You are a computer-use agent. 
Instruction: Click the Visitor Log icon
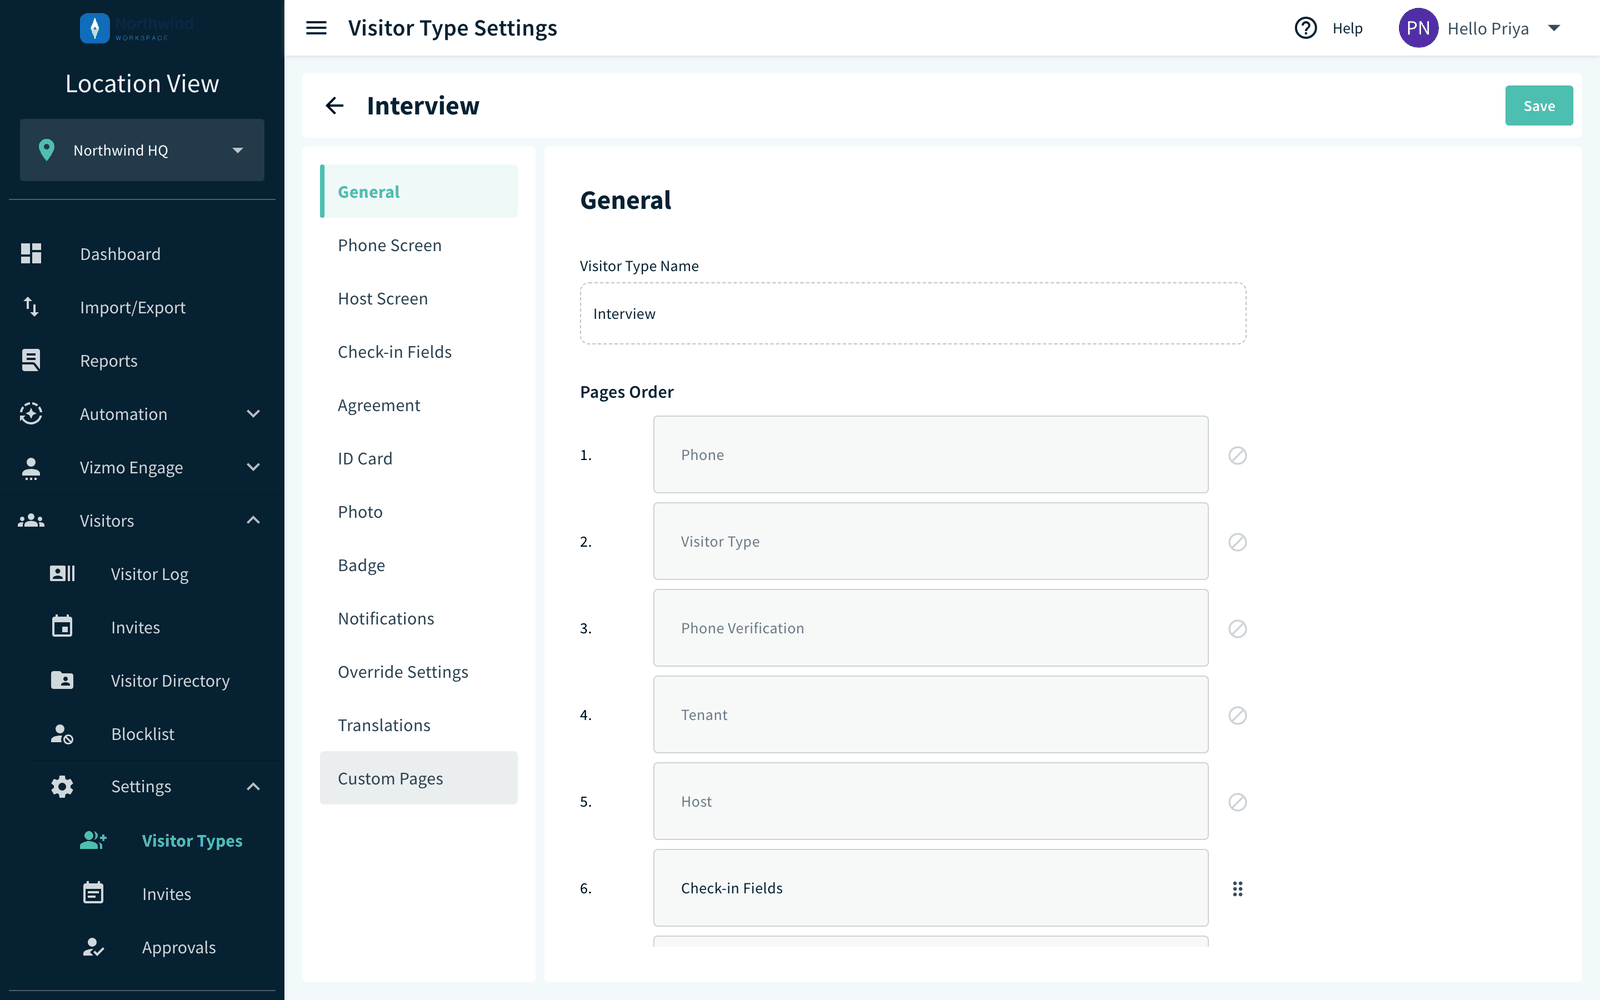[62, 573]
